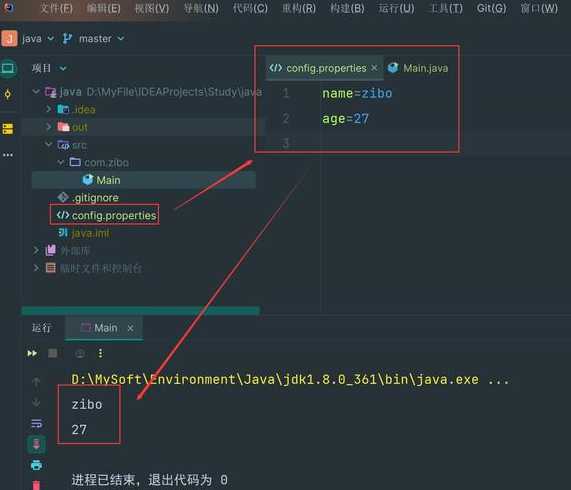
Task: Open the 文件(F) menu
Action: point(56,8)
